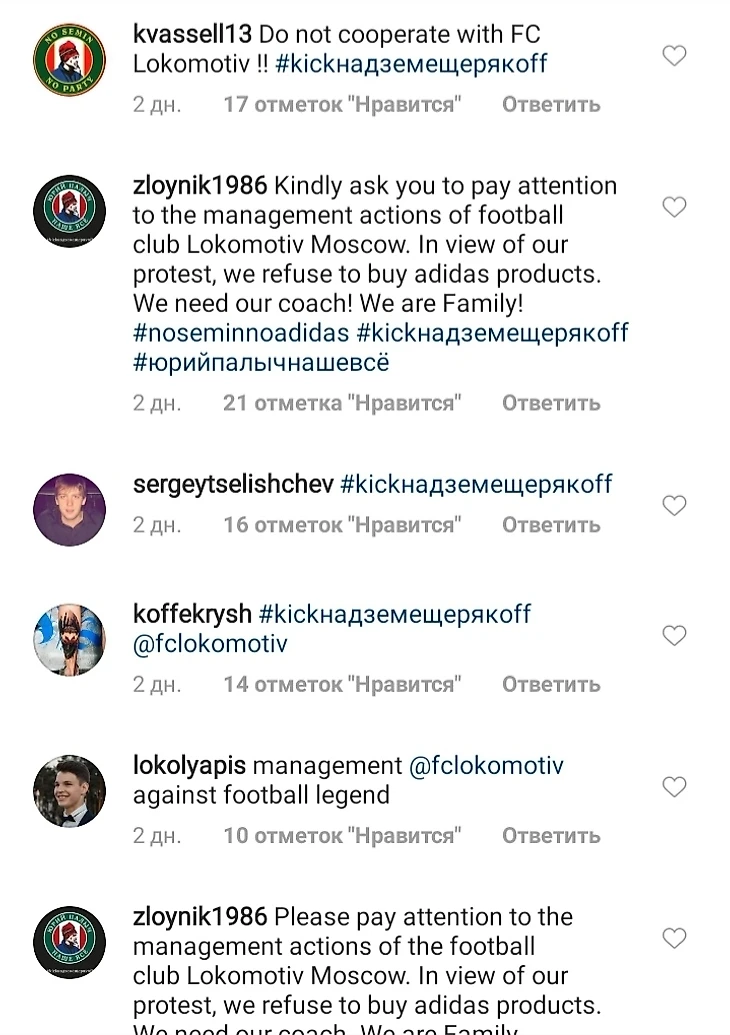View 14 отметок "Нравится" on koffekrysh's comment
730x1035 pixels.
(342, 684)
